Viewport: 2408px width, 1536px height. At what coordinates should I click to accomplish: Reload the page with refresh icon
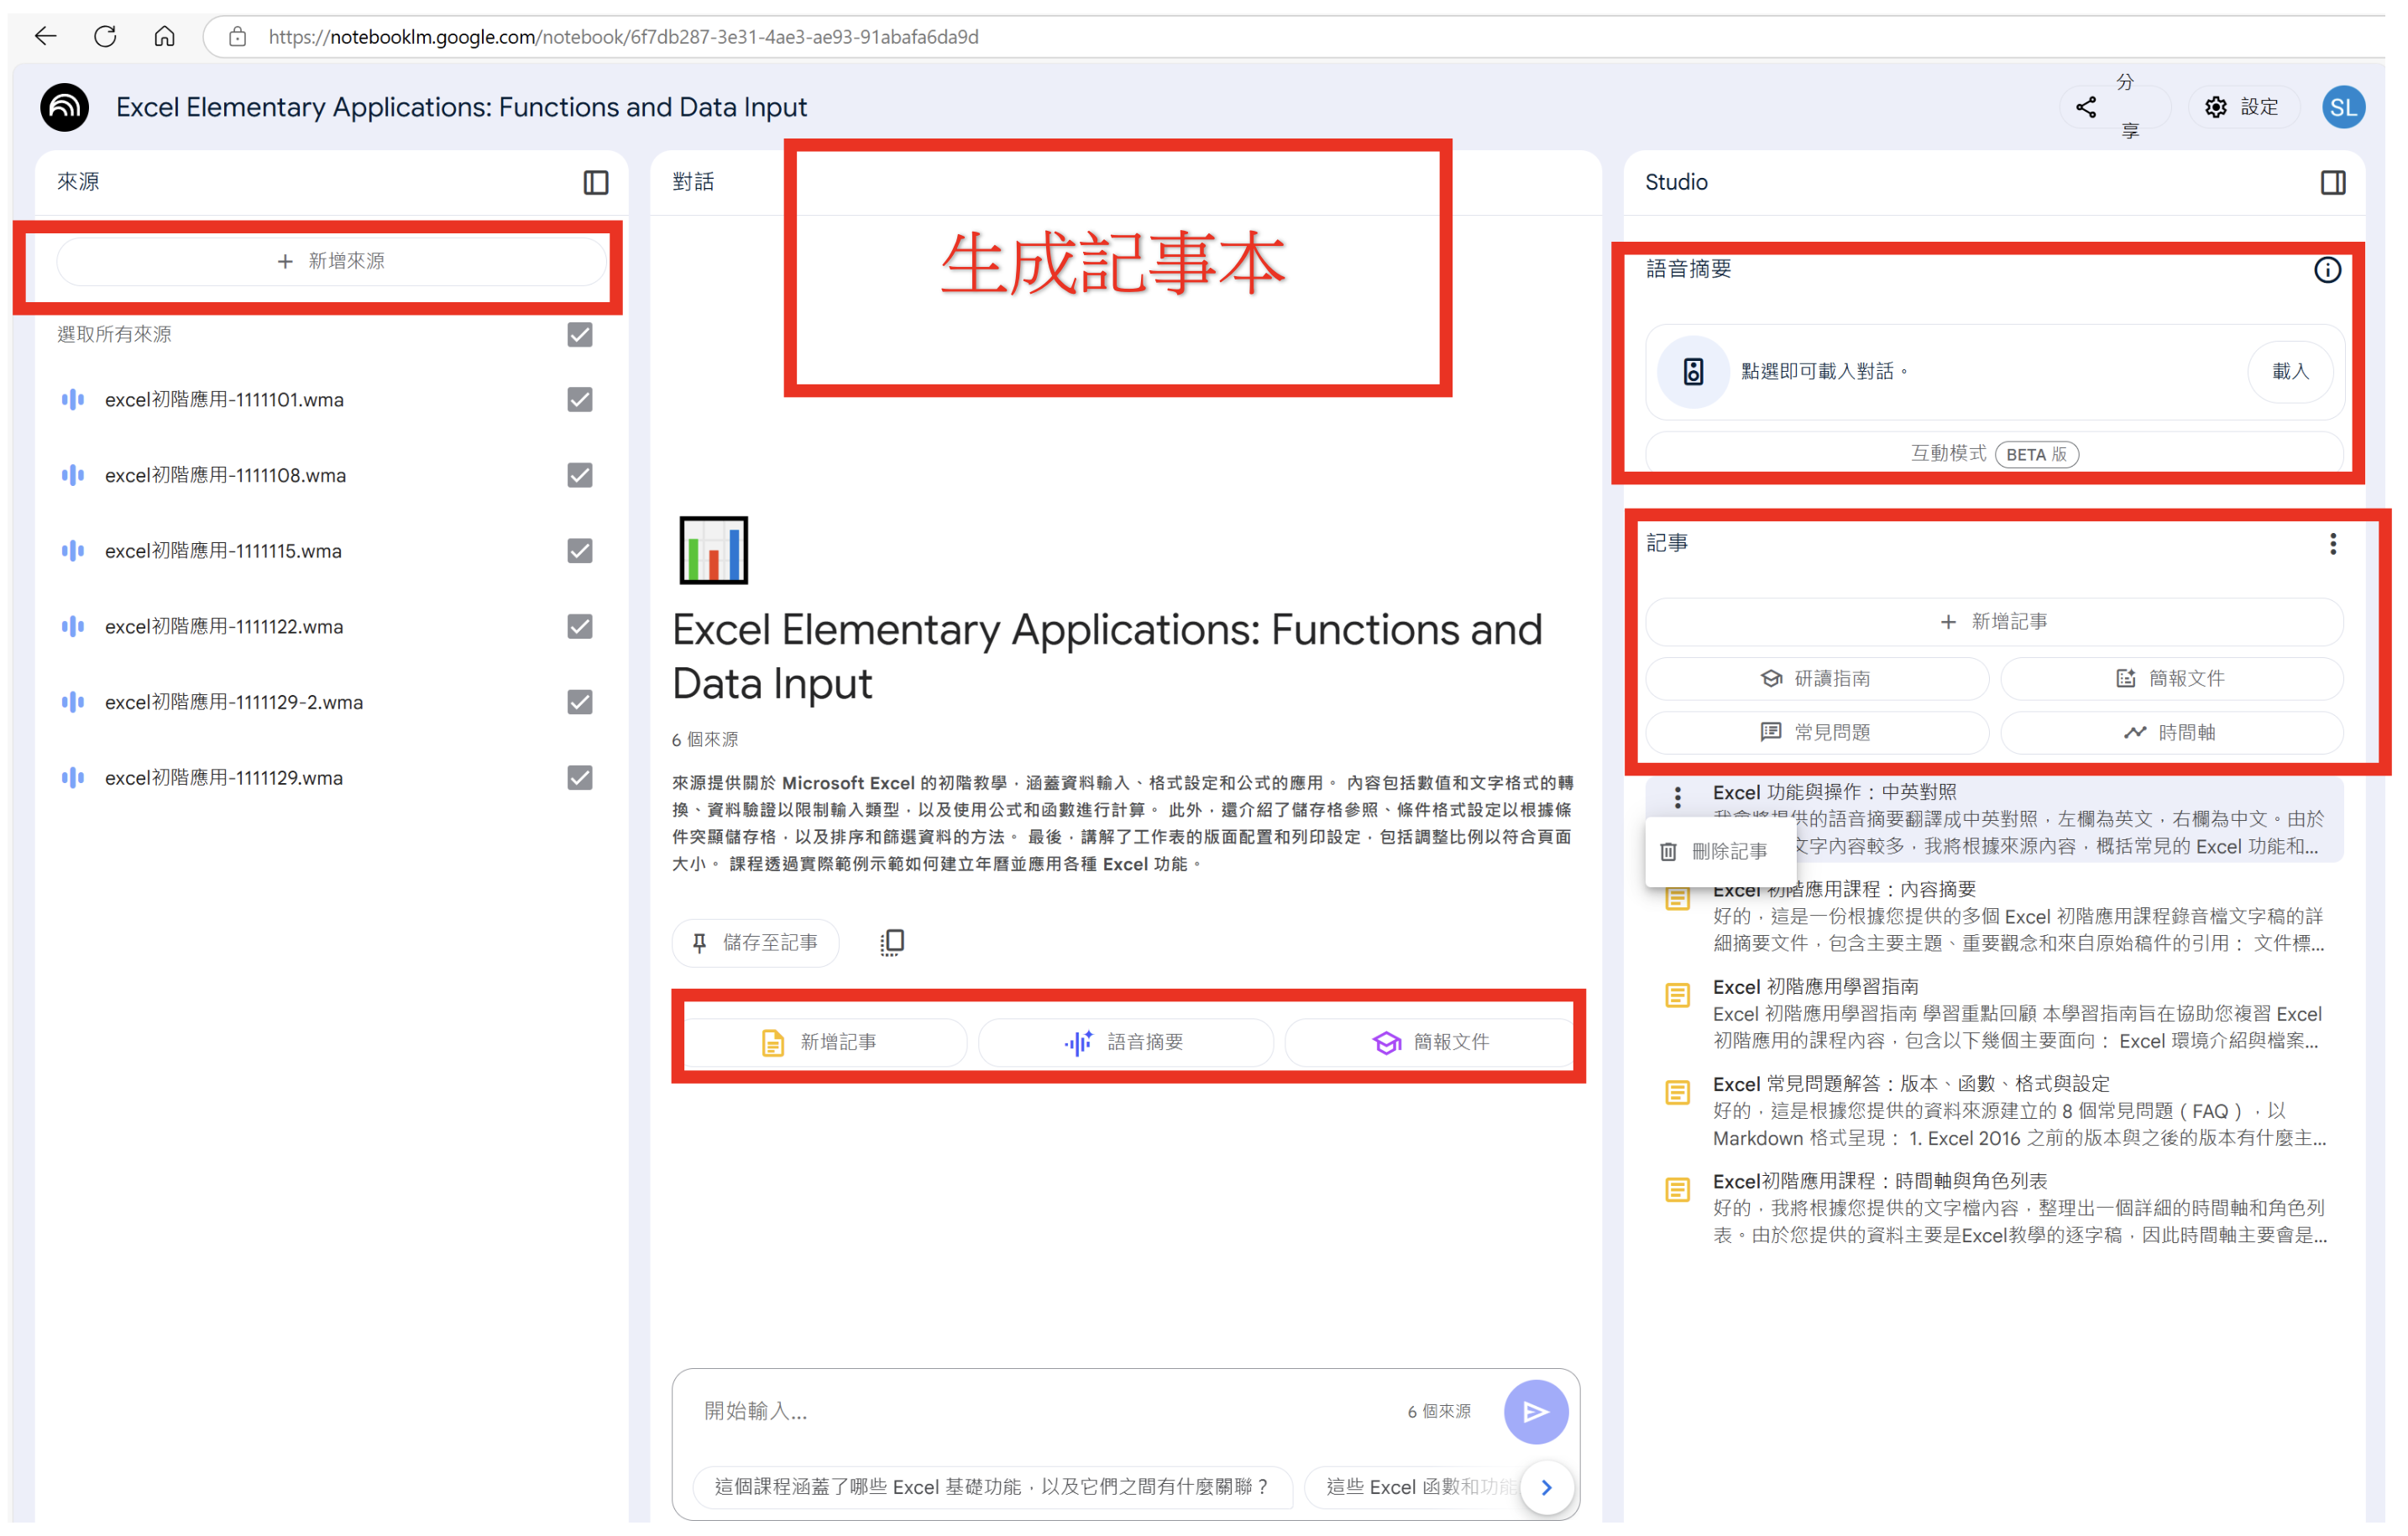[105, 37]
